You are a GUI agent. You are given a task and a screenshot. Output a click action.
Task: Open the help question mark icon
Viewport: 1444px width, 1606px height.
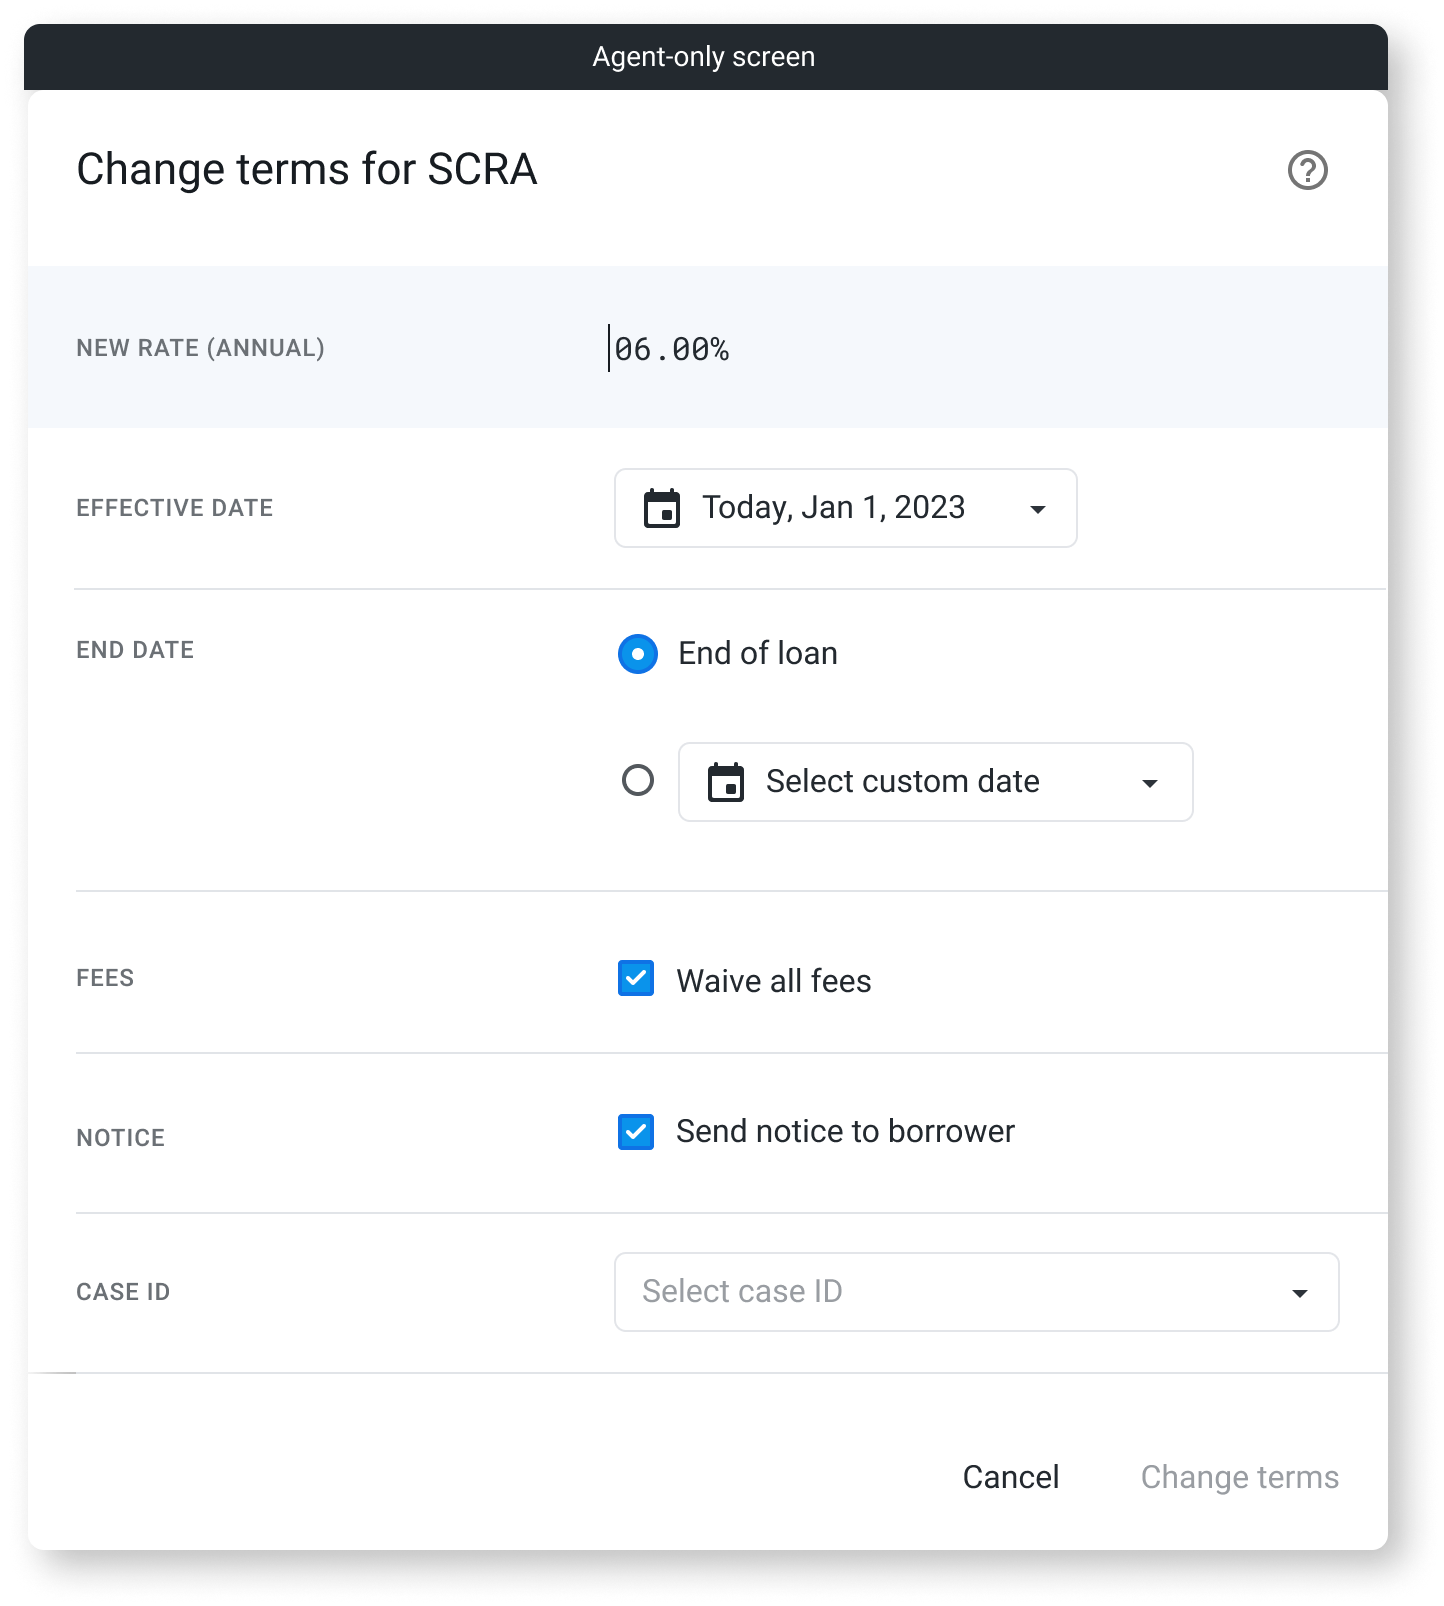tap(1307, 170)
